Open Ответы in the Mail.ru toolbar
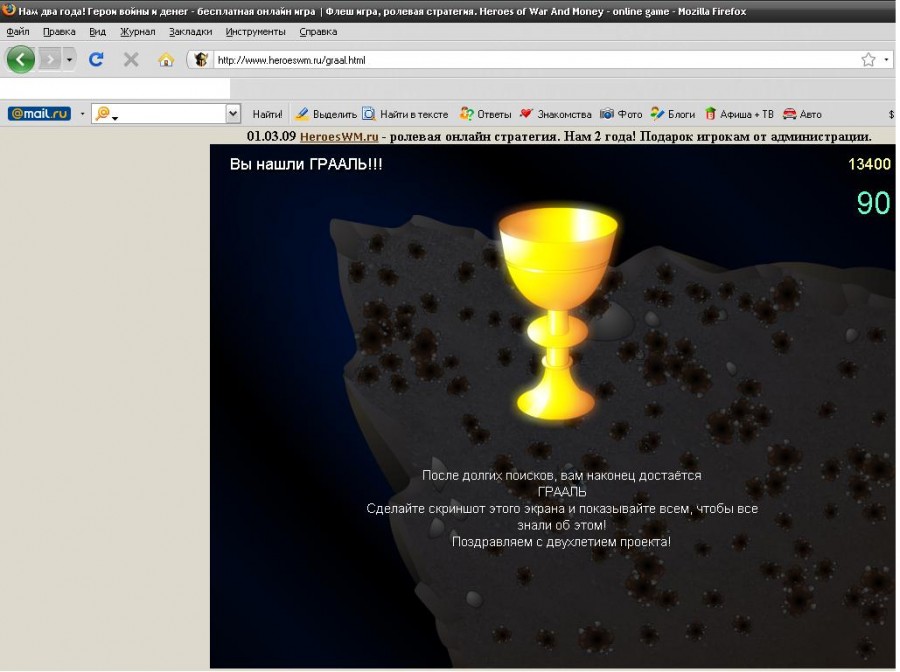The image size is (900, 672). tap(486, 114)
